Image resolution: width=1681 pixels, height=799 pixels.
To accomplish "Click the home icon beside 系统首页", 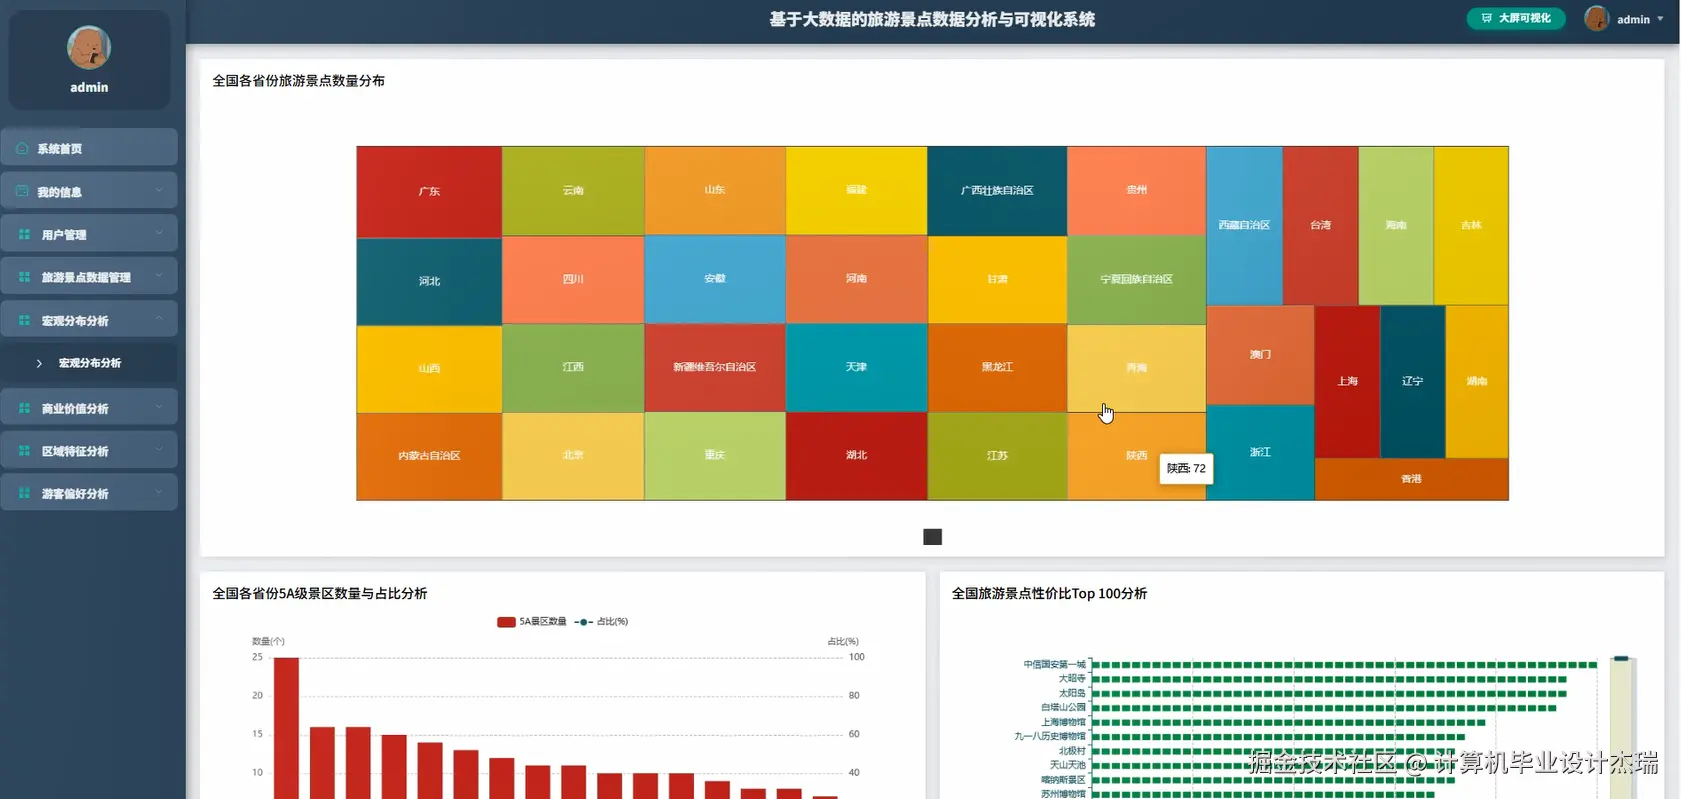I will tap(22, 148).
